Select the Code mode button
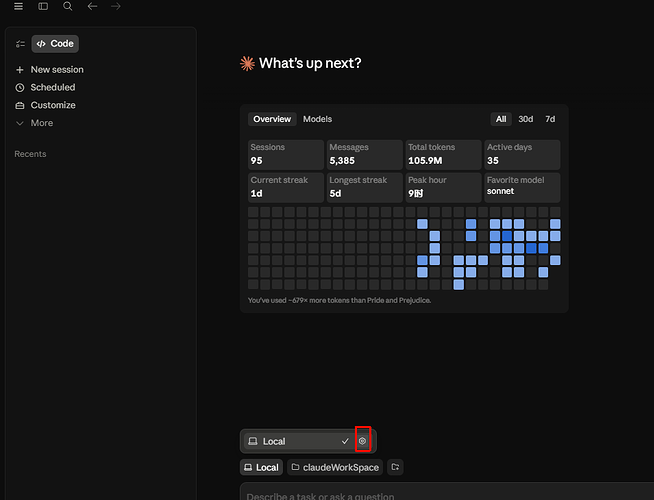Viewport: 654px width, 500px height. click(55, 44)
